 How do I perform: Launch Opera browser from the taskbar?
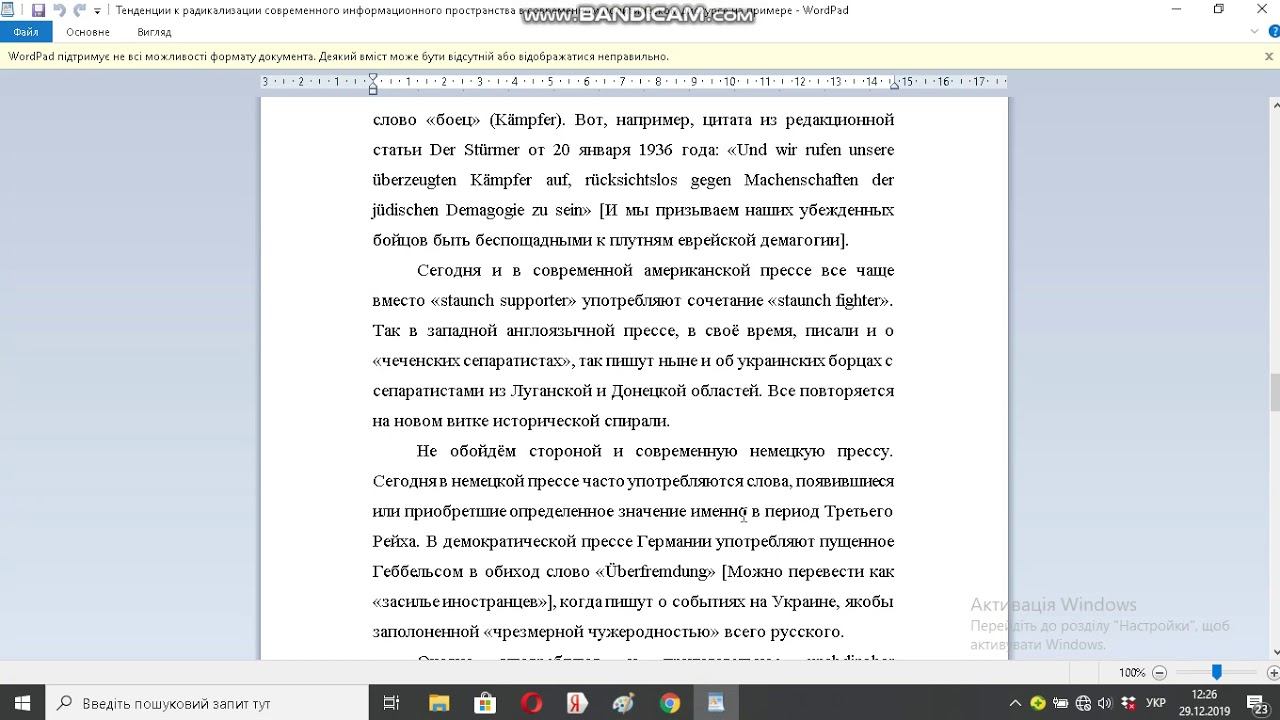coord(531,703)
